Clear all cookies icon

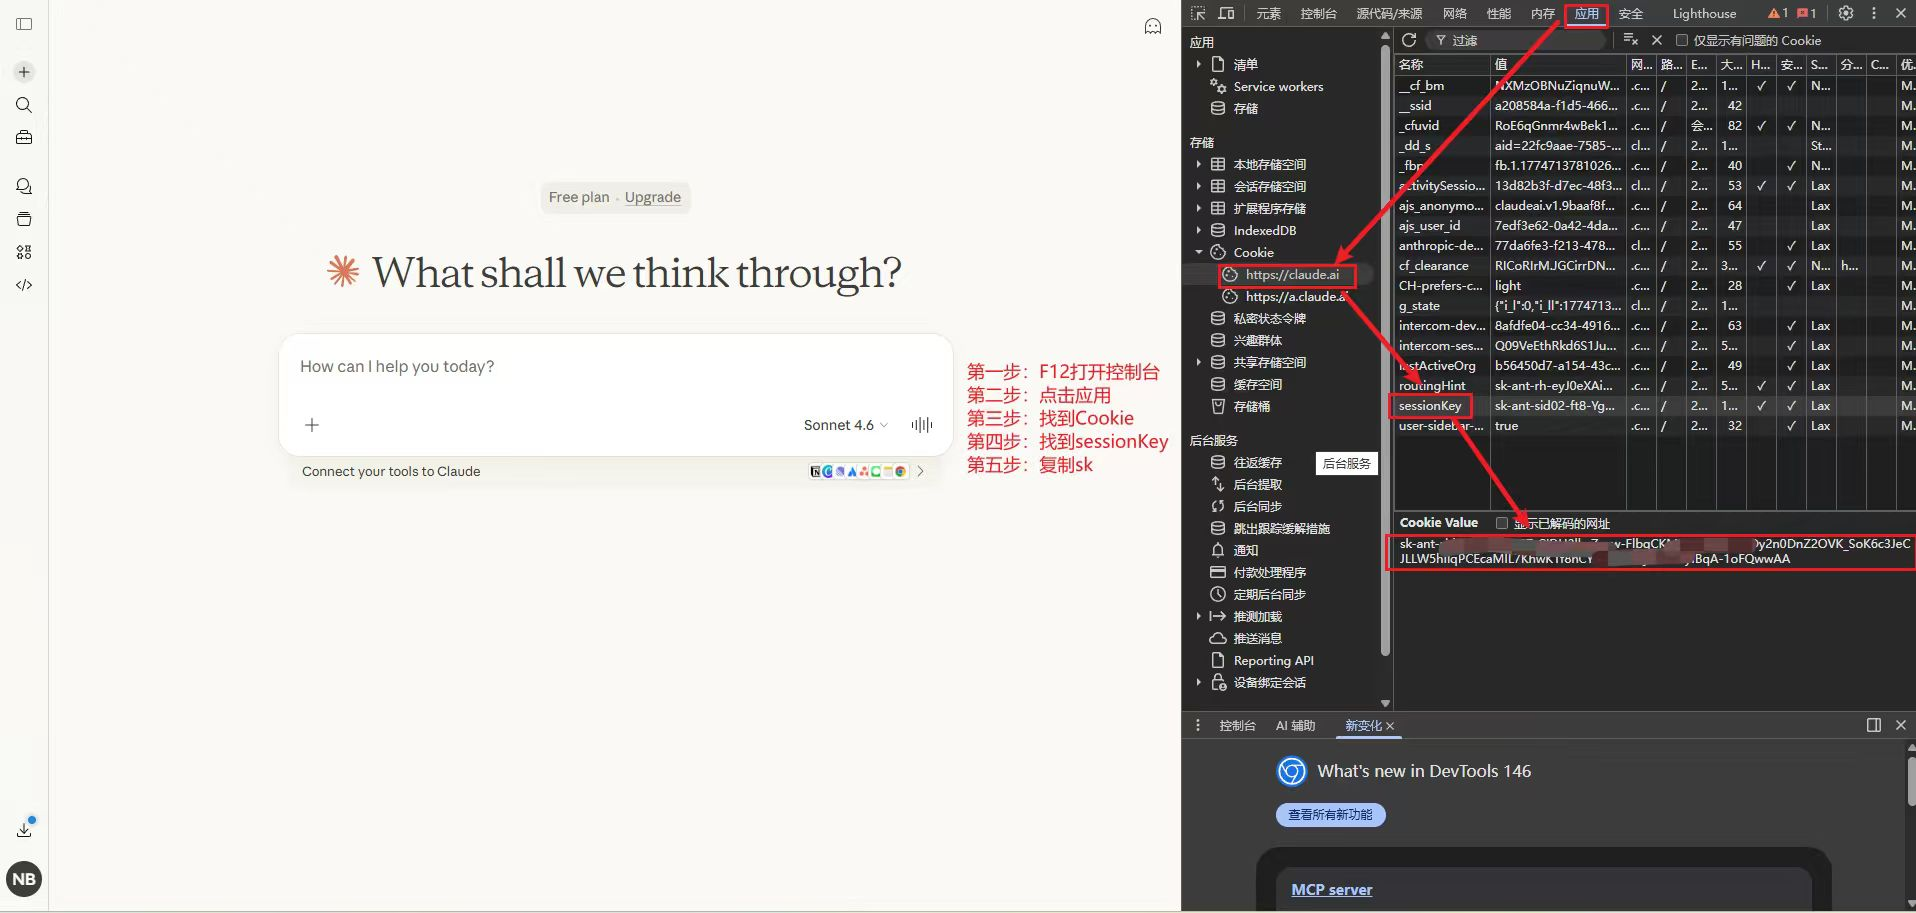point(1631,40)
